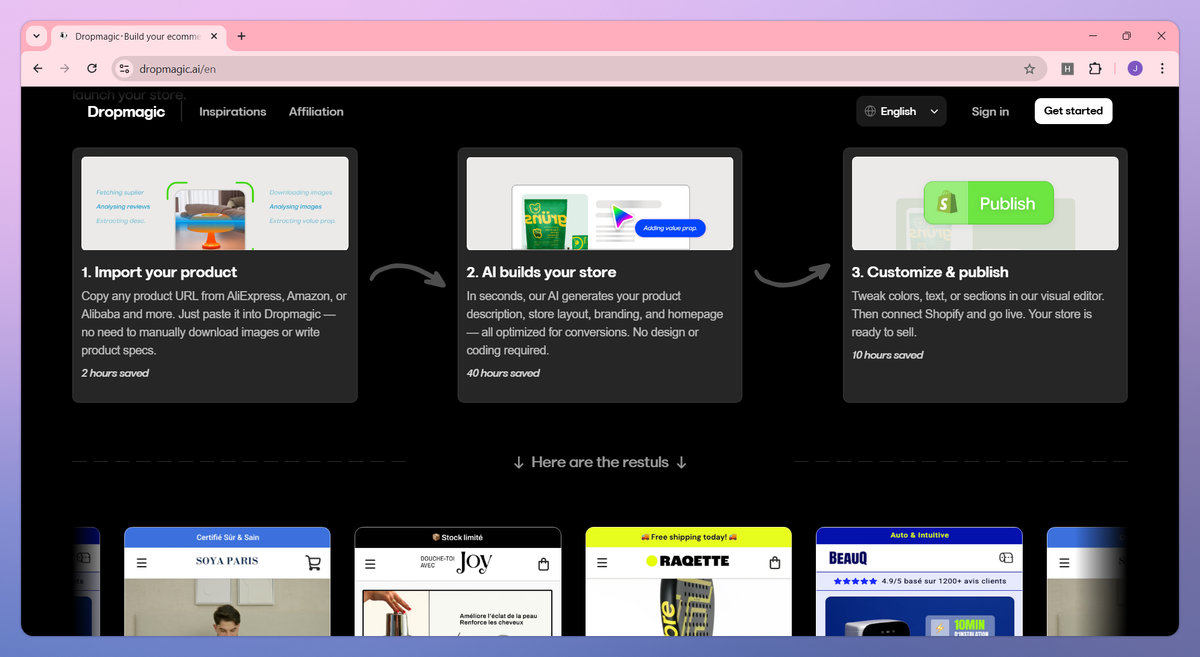Open the Joy store hamburger menu

click(371, 564)
